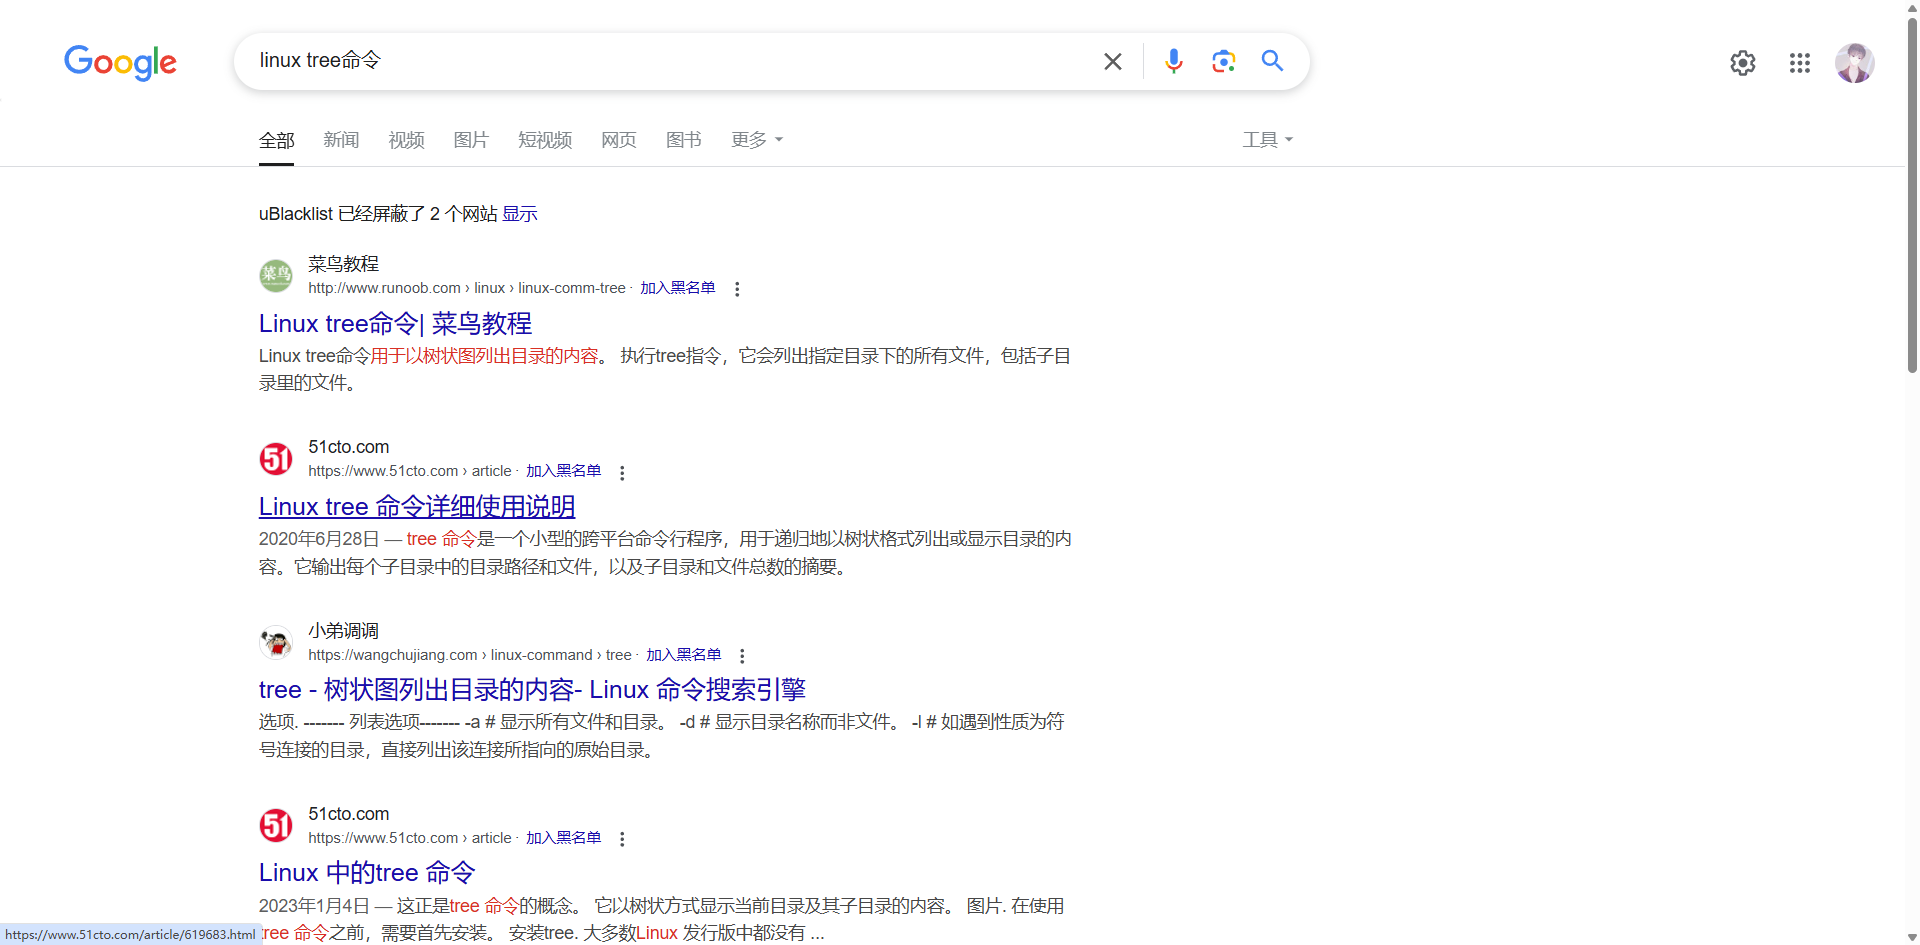Start voice search with the microphone icon
Screen dimensions: 1920x945
coord(1174,62)
